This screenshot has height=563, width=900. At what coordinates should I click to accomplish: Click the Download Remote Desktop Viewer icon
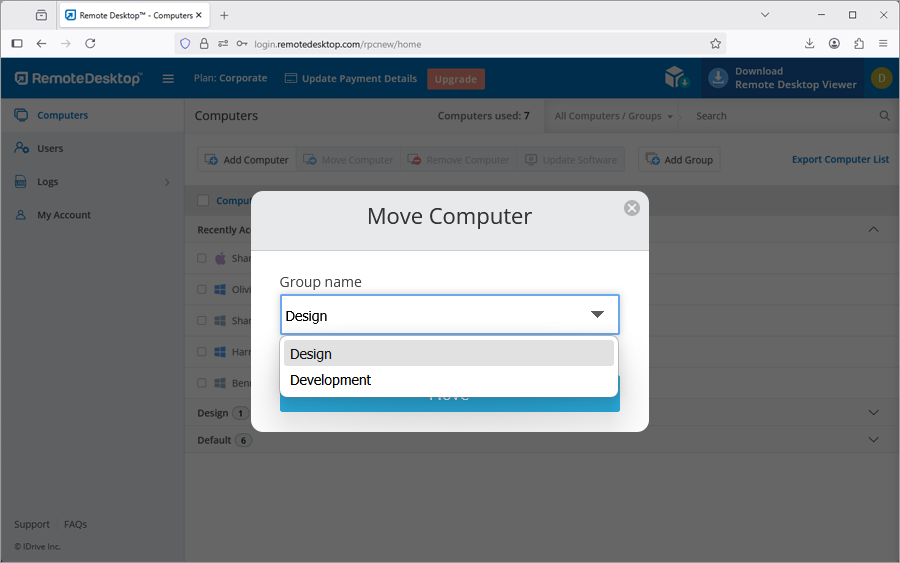718,78
